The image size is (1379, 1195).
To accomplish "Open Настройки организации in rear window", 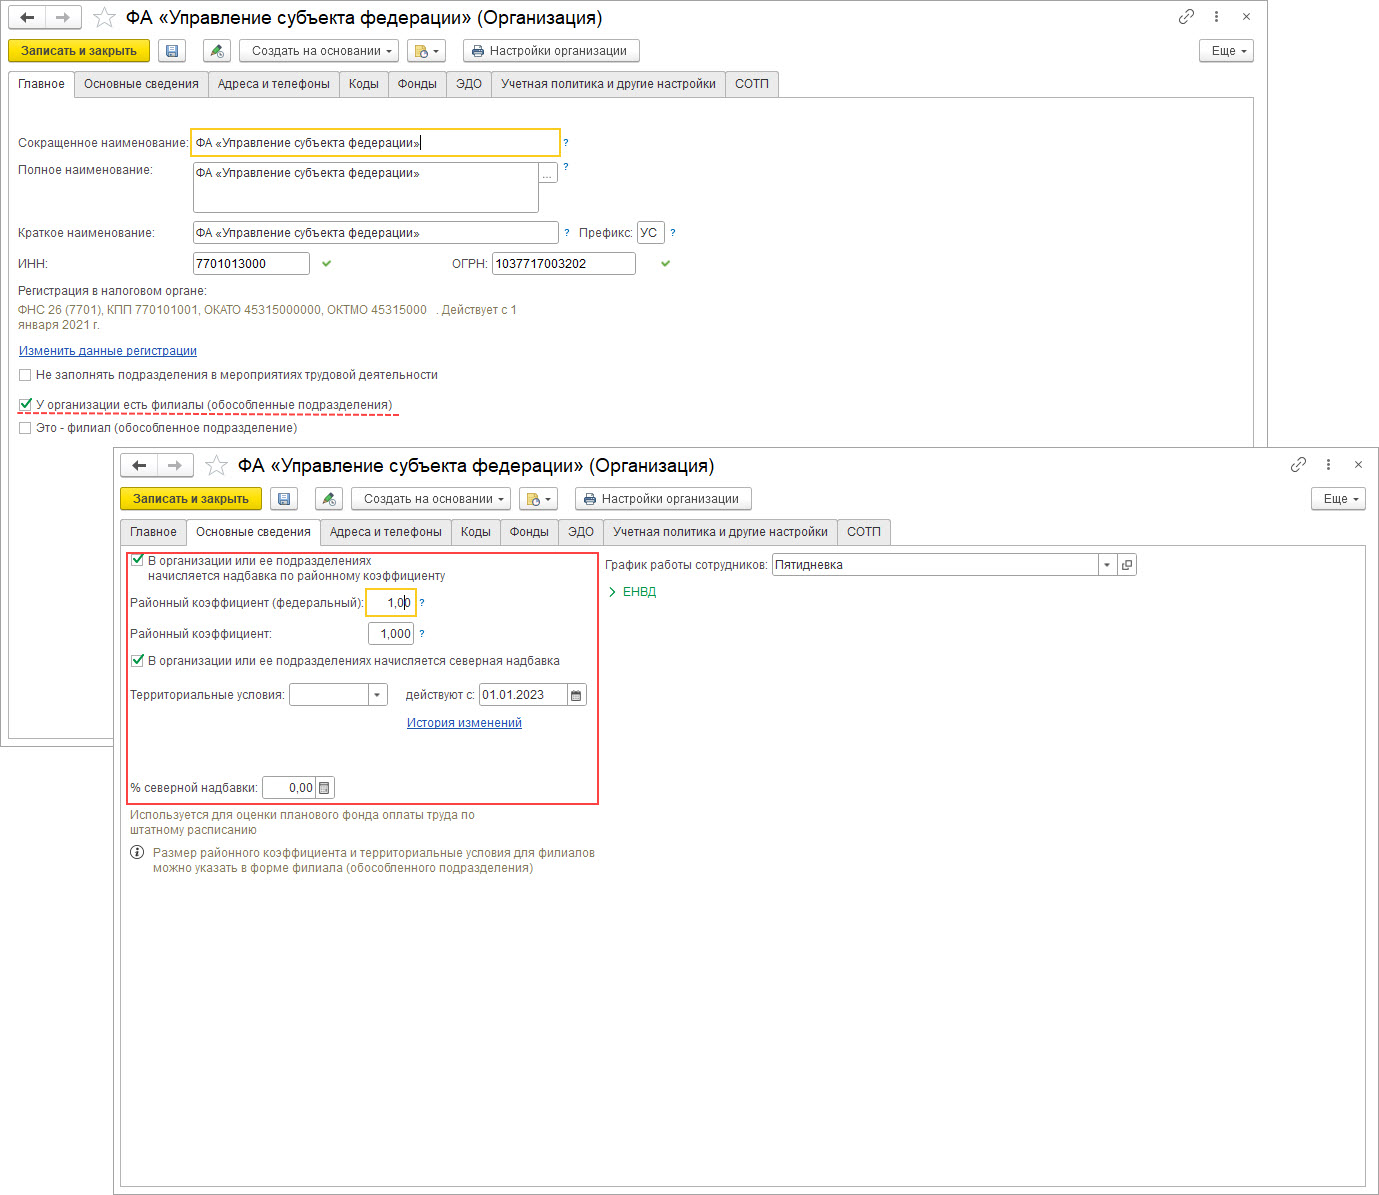I will tap(551, 51).
